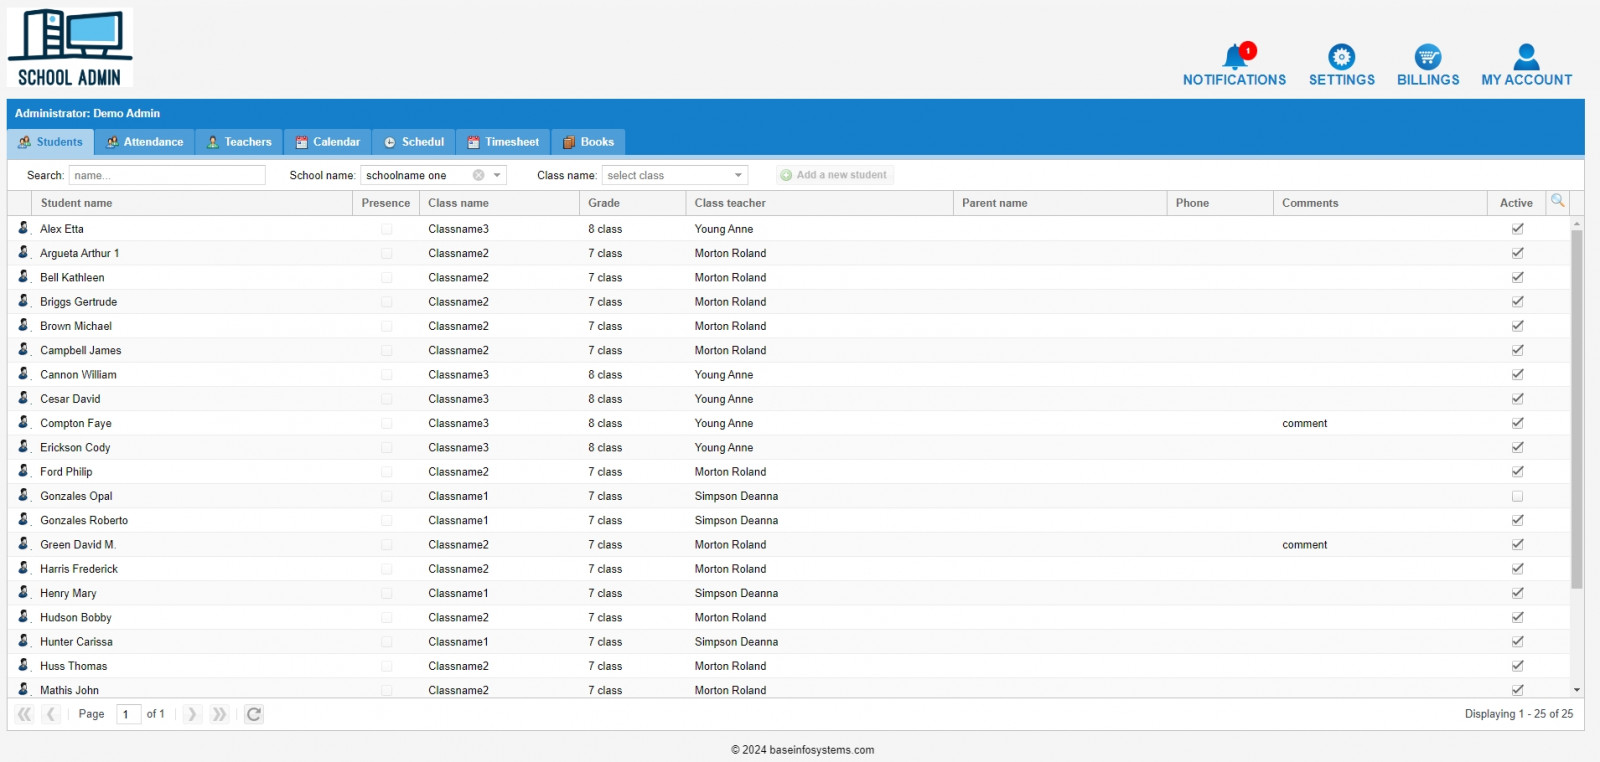Click the page number input field

point(128,714)
